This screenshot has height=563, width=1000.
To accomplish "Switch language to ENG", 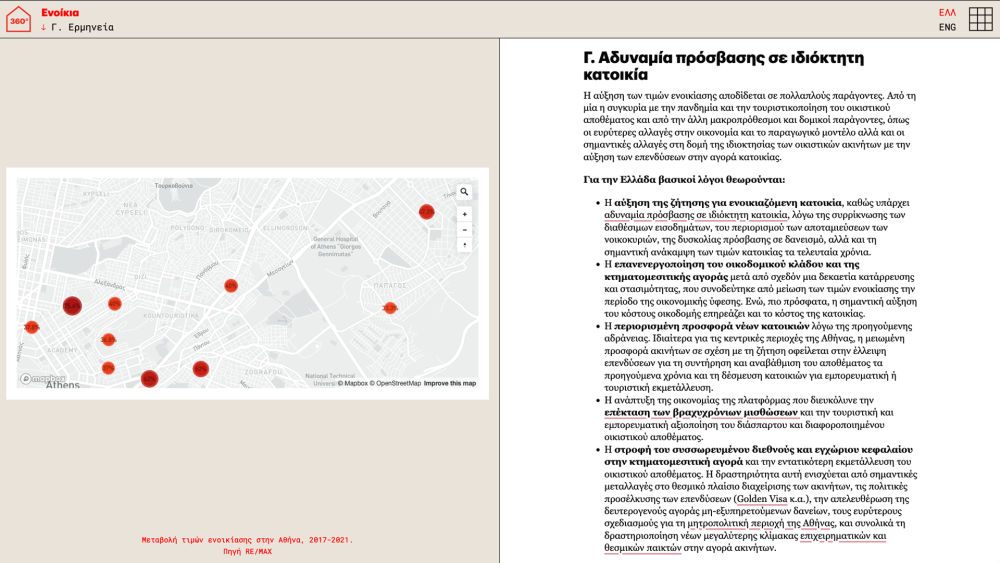I will tap(947, 27).
